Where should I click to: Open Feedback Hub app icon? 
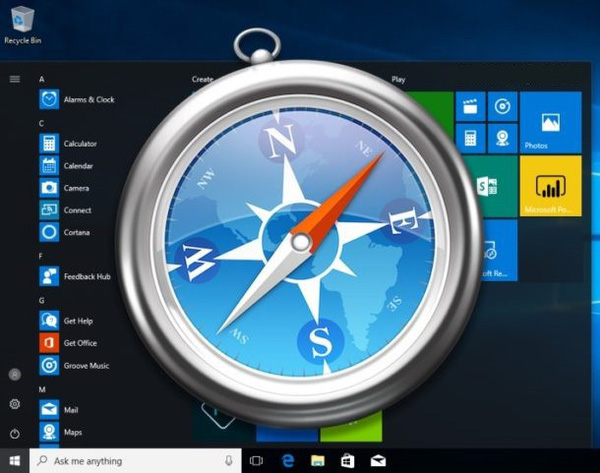click(49, 276)
